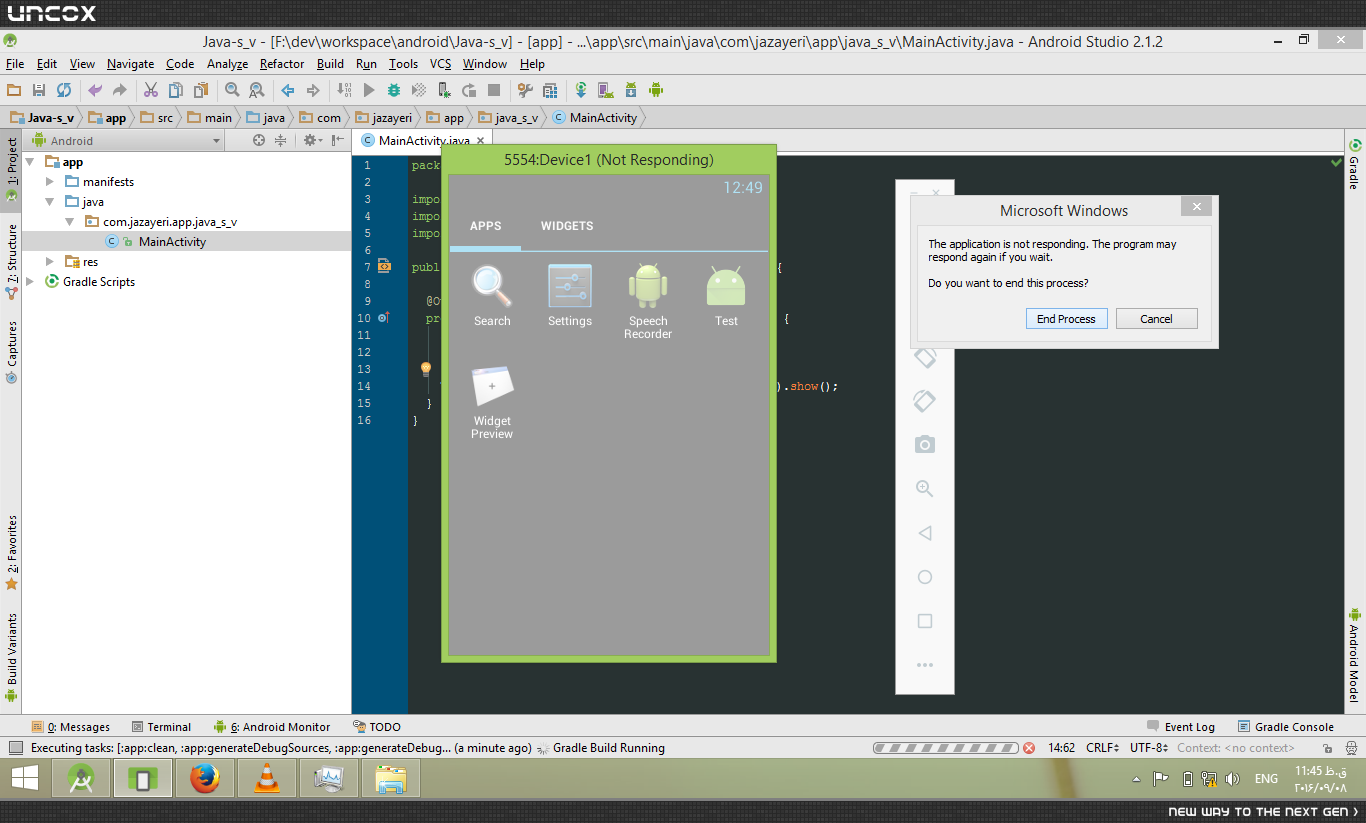Click the emulator Overview square button
Viewport: 1366px width, 823px height.
[925, 621]
